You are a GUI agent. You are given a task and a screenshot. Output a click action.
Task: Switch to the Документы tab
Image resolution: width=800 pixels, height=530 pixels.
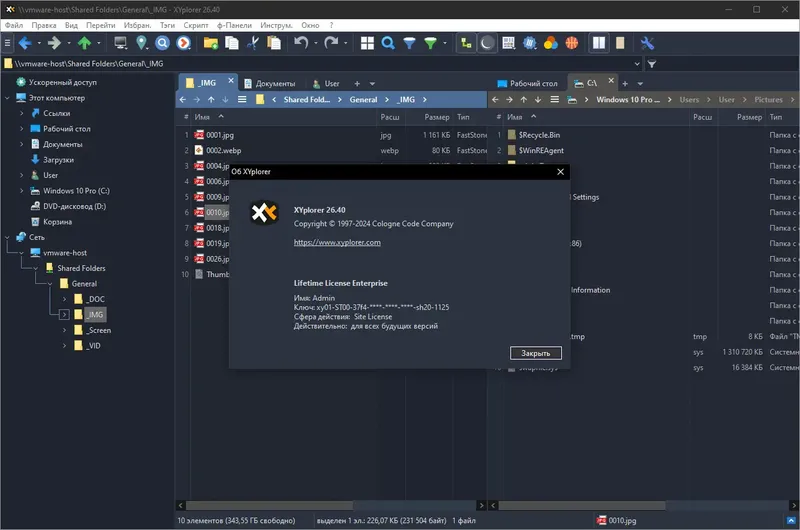270,84
